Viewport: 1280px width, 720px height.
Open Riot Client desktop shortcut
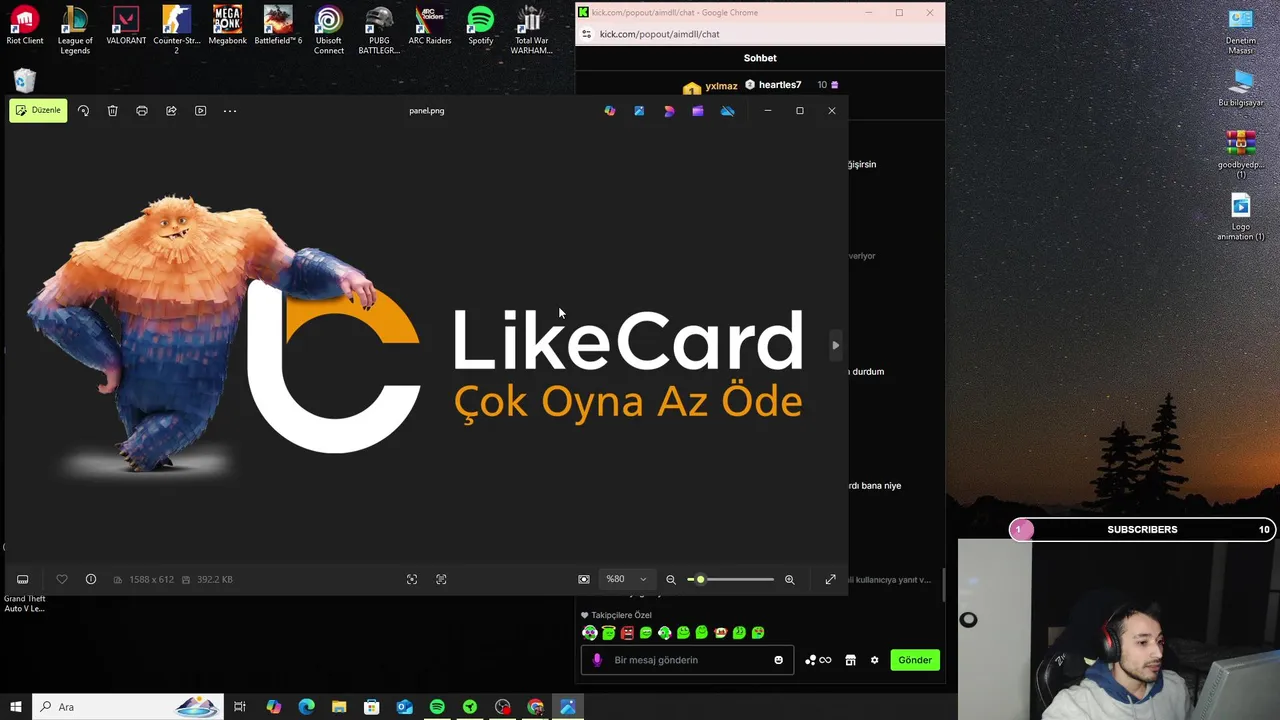(x=25, y=26)
